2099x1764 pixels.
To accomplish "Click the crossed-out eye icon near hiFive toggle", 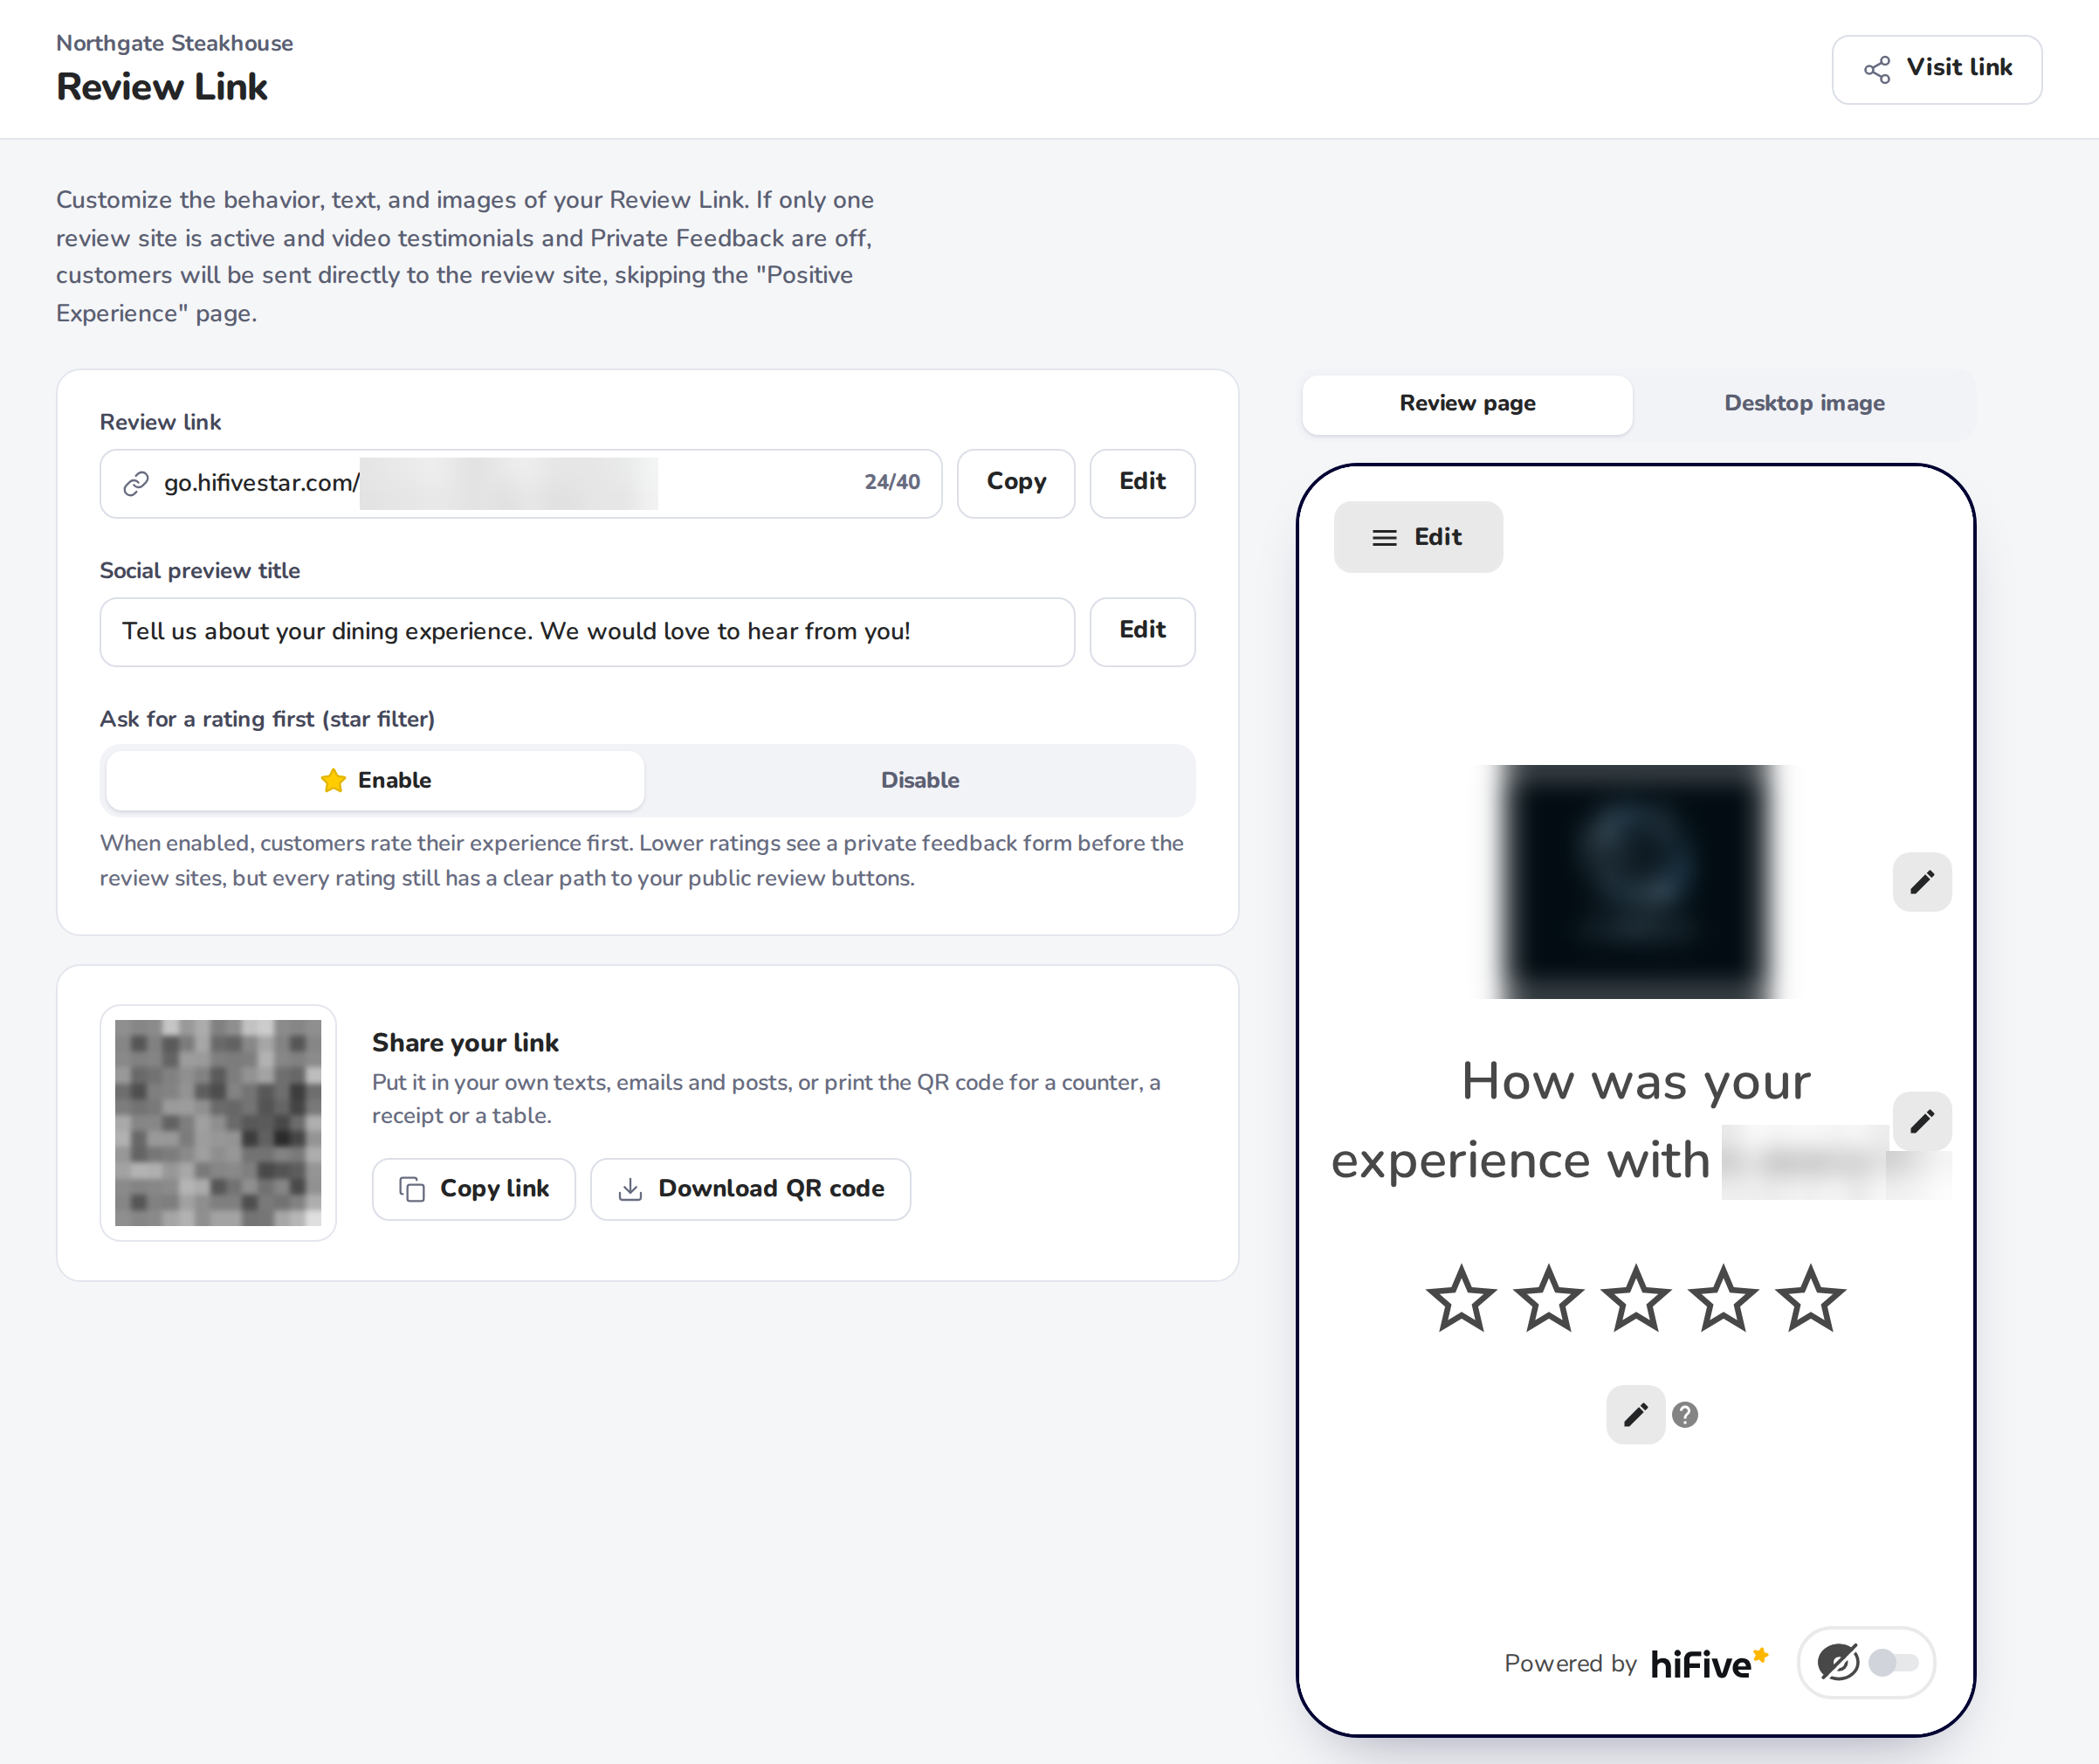I will [1838, 1662].
